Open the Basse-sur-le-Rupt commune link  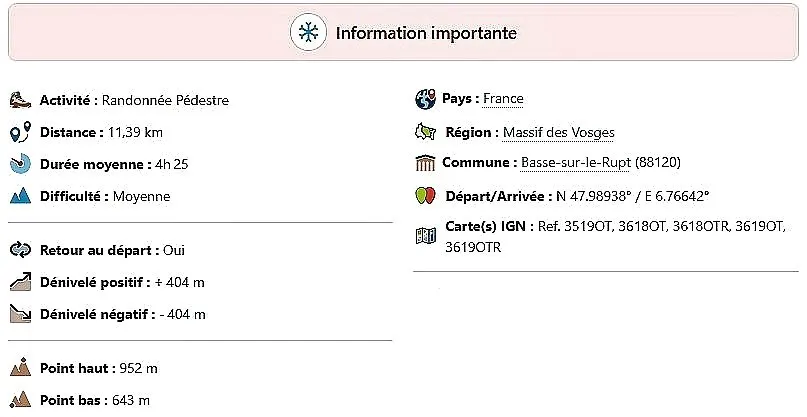(575, 163)
